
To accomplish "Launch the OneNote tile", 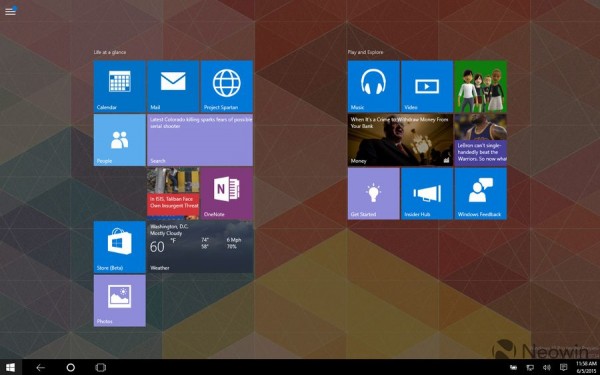I will click(x=227, y=193).
